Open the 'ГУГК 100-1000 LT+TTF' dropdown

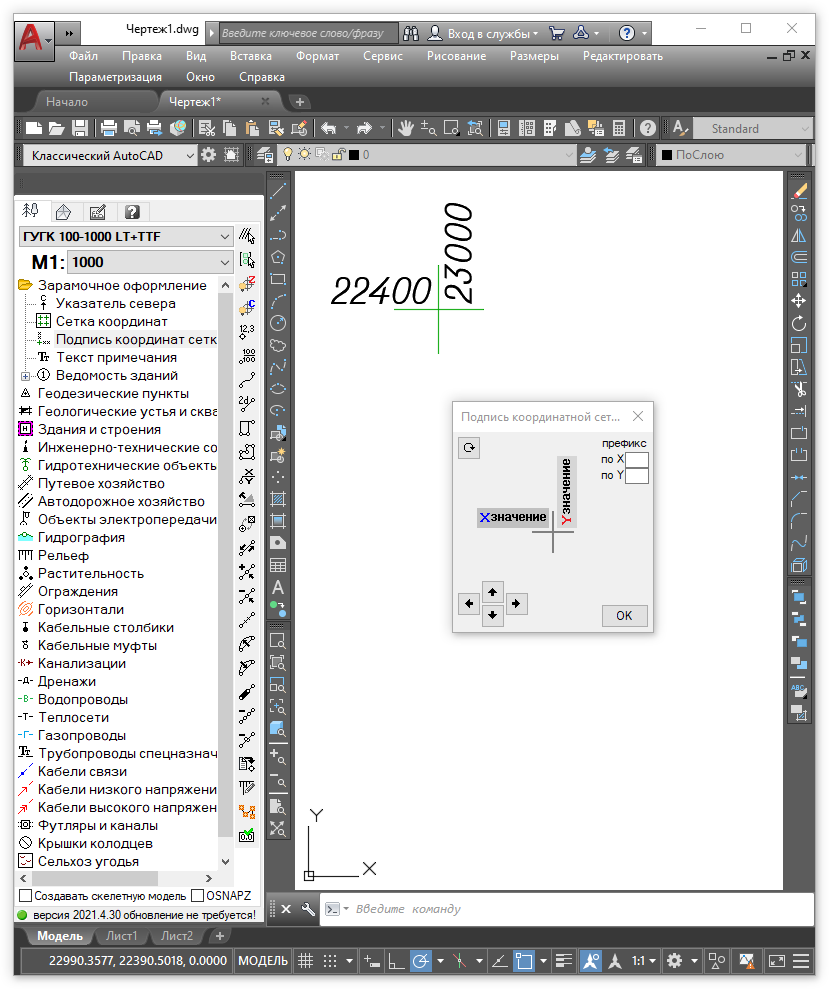click(x=126, y=236)
